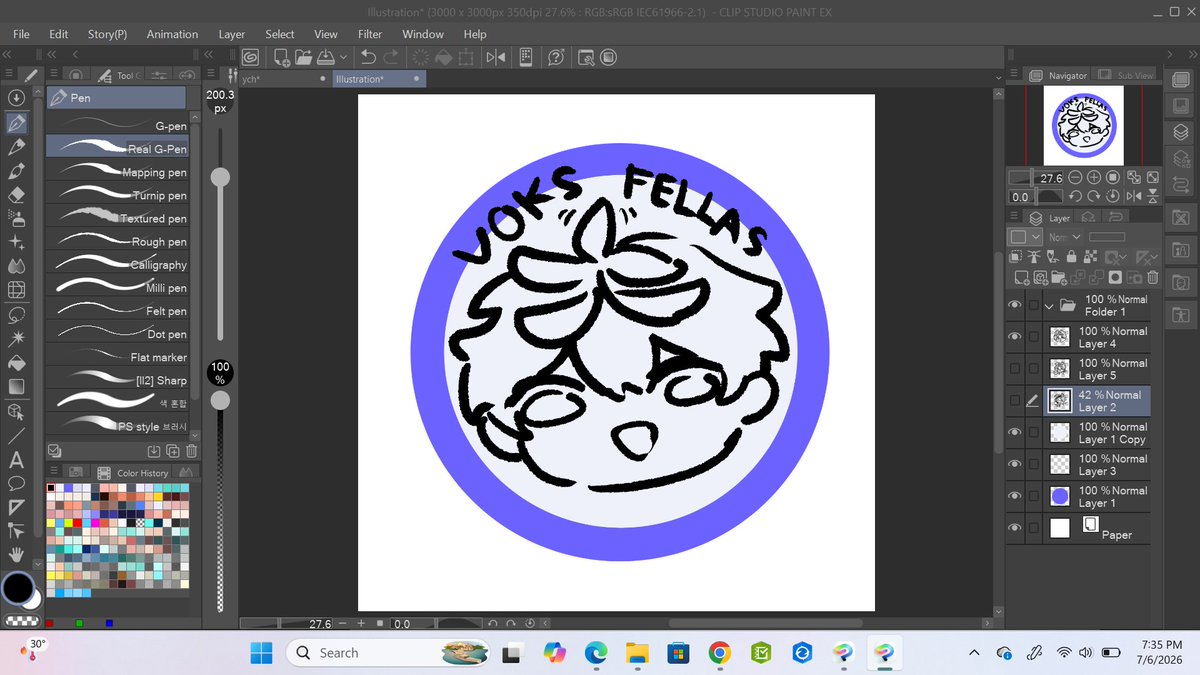
Task: Select the Balloon tool
Action: (x=16, y=483)
